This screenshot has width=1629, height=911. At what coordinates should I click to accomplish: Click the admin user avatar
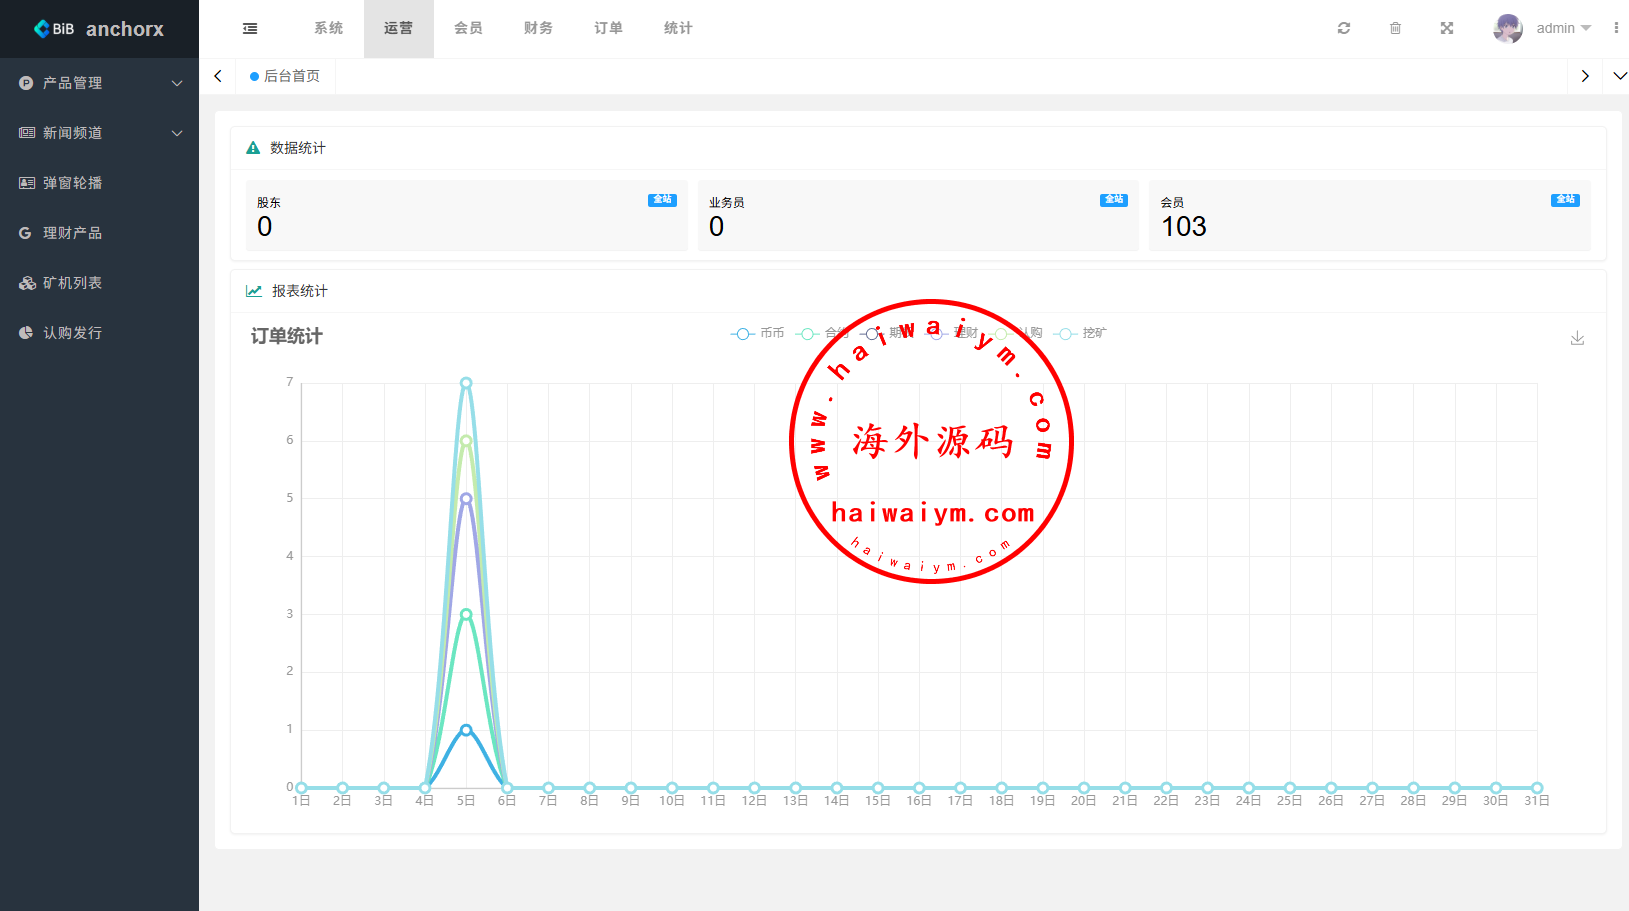[x=1507, y=29]
